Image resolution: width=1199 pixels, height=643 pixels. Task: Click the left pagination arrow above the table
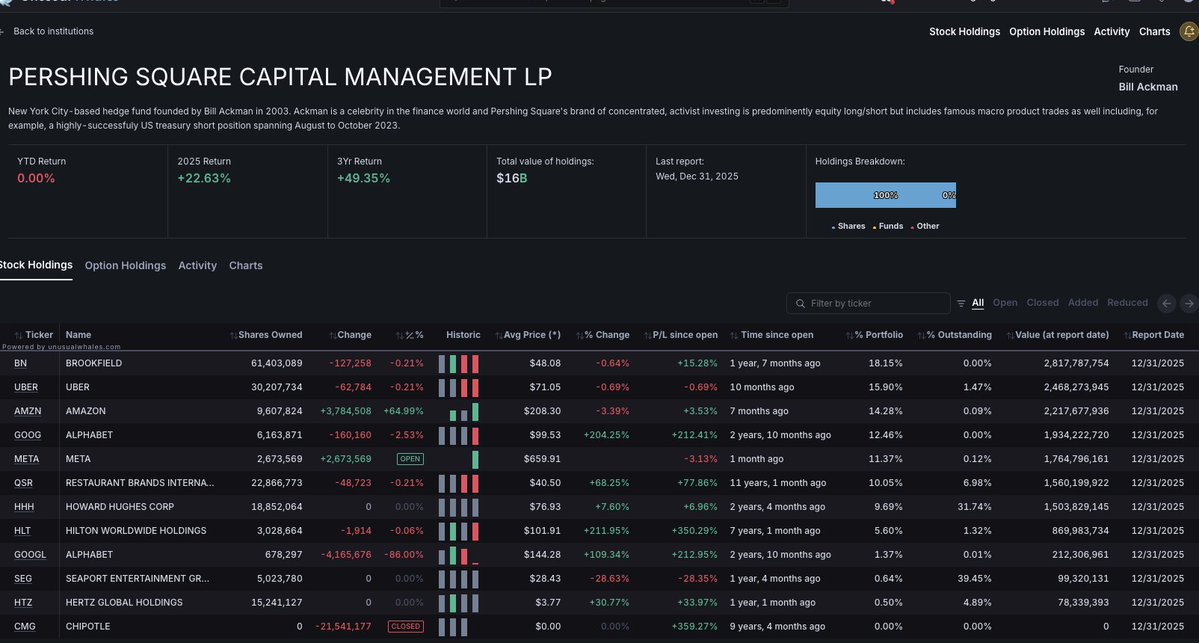(x=1166, y=302)
